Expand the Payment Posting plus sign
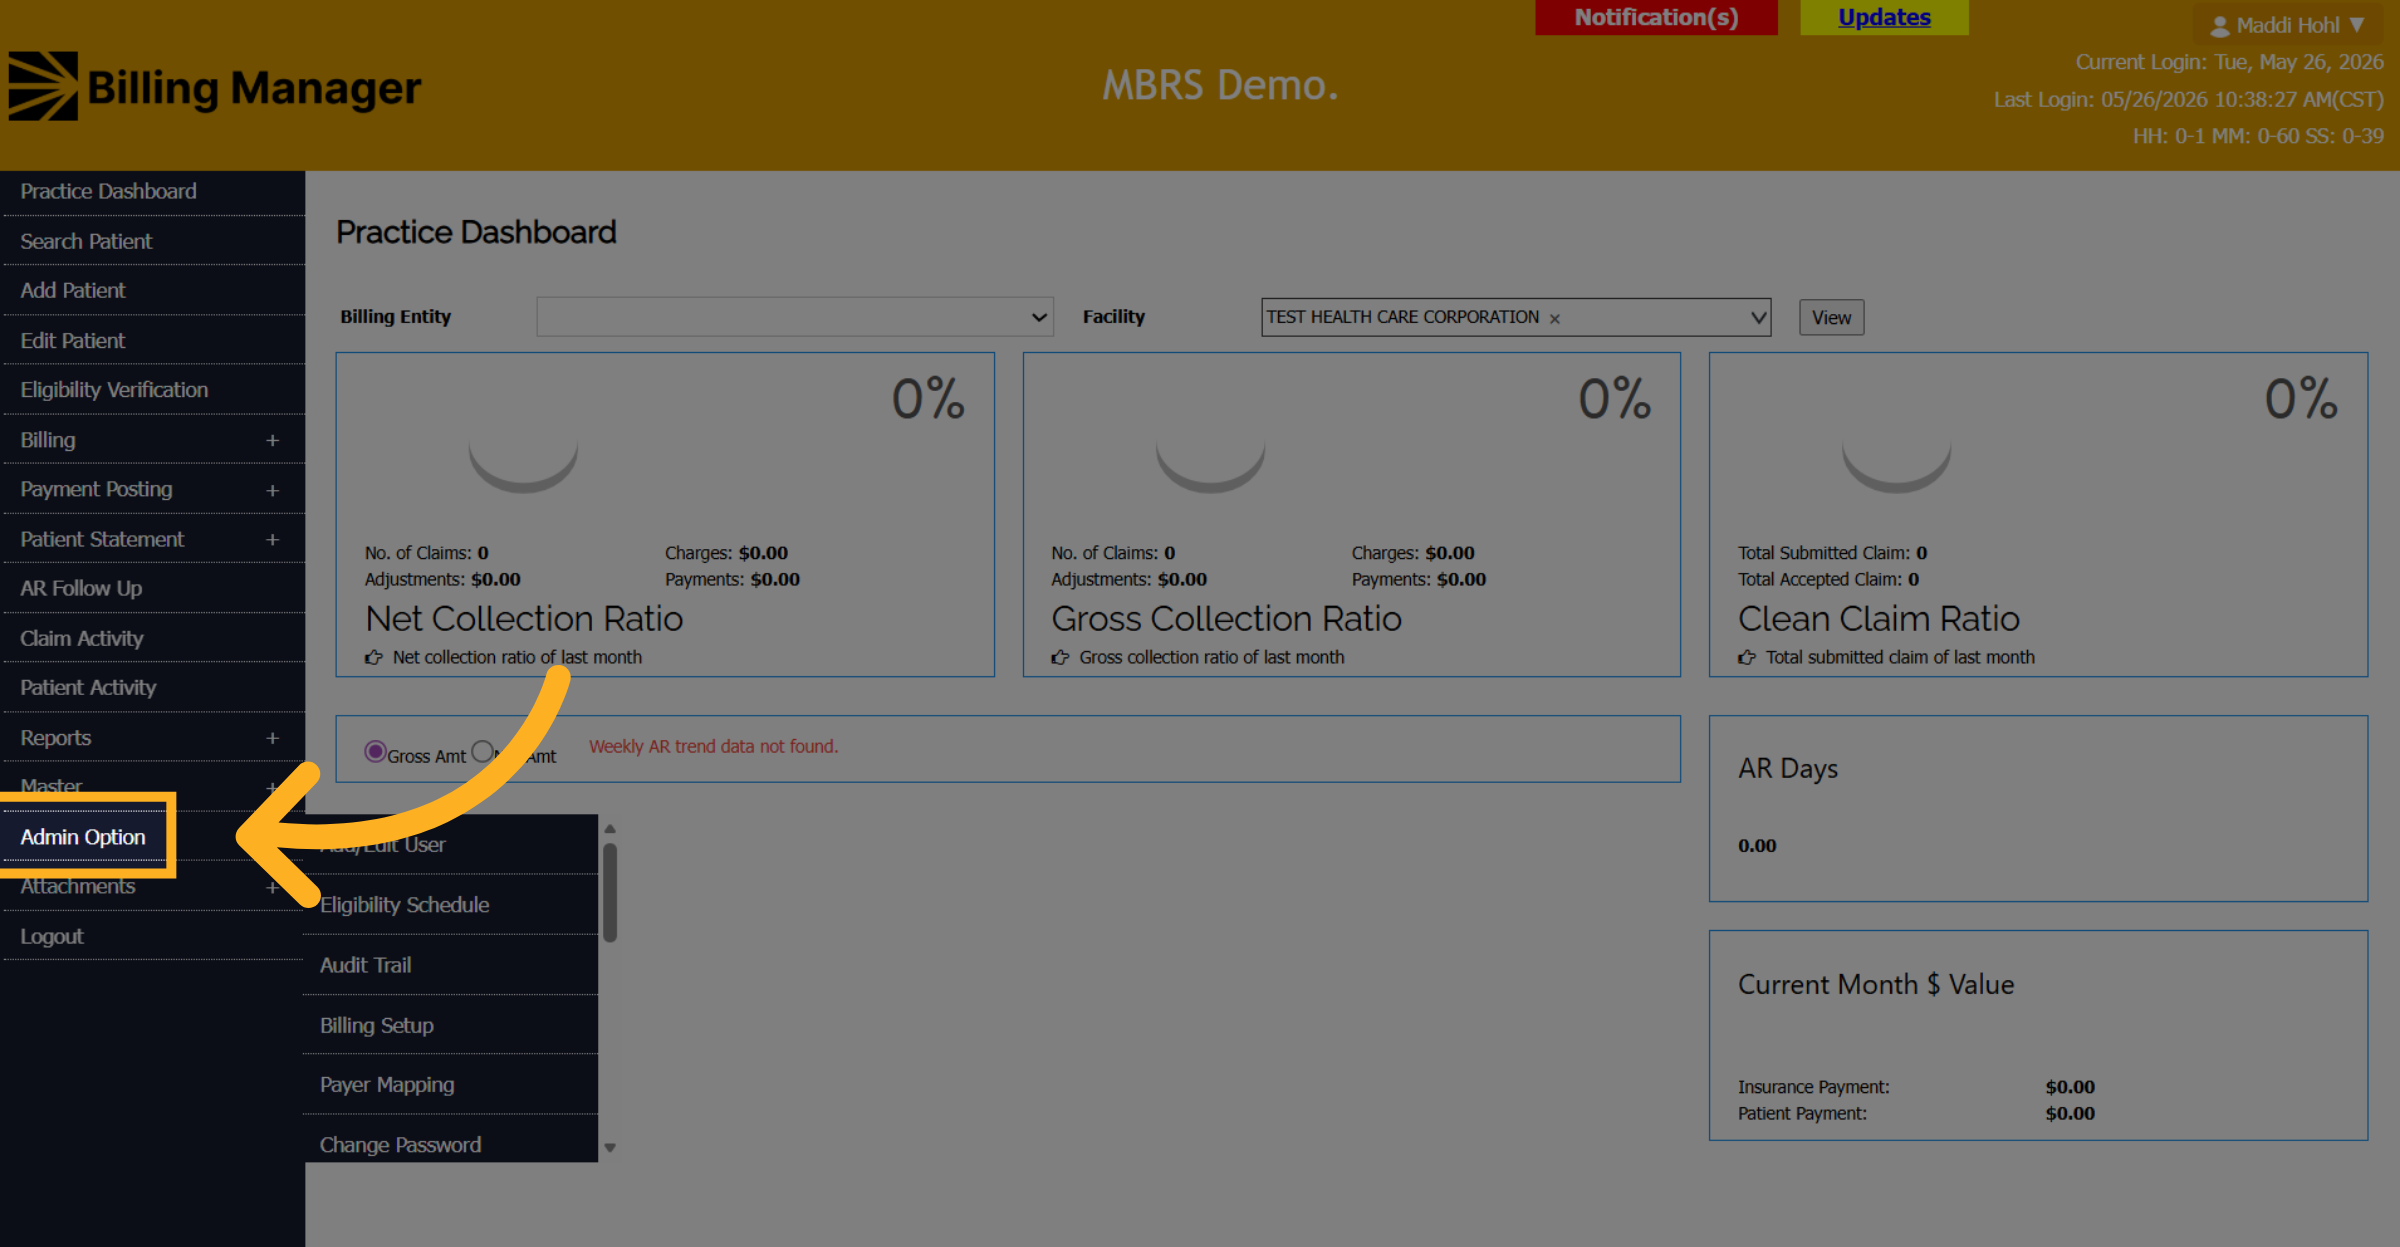Viewport: 2400px width, 1247px height. (272, 490)
